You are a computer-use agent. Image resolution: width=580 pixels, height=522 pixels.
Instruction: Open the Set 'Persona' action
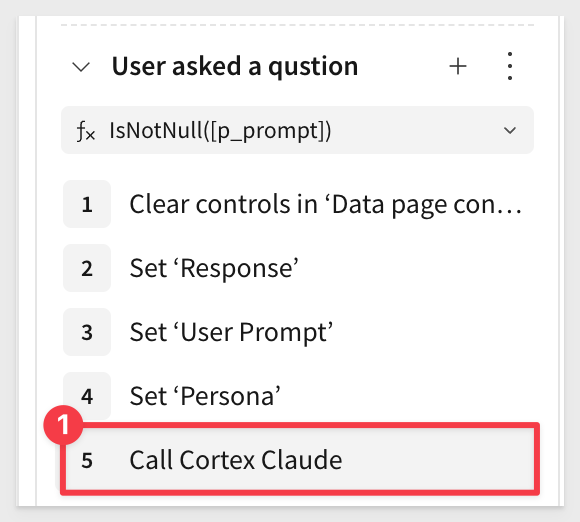click(205, 396)
